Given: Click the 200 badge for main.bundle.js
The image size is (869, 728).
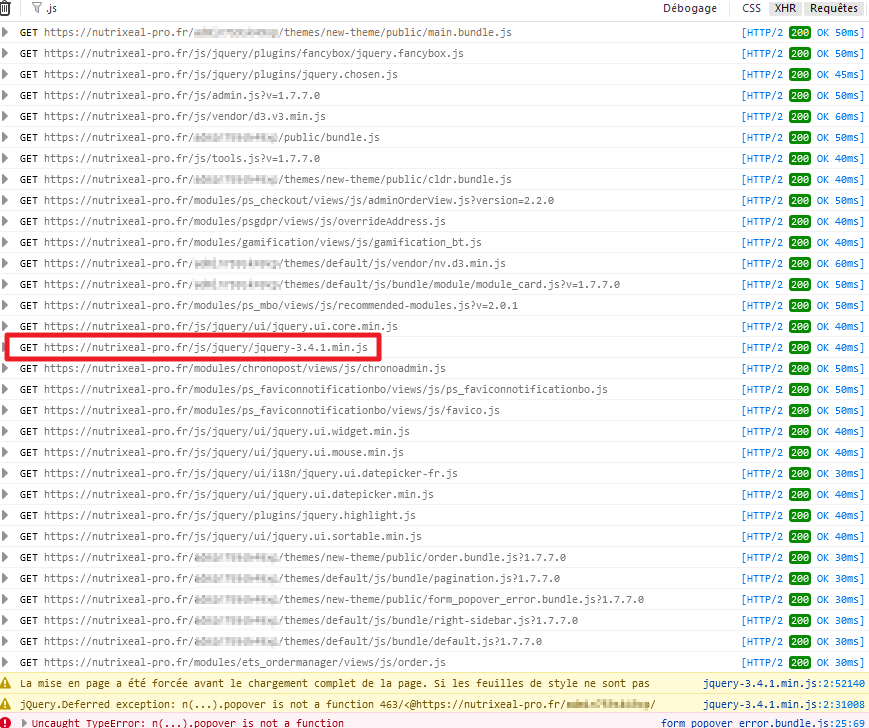Looking at the screenshot, I should [798, 32].
